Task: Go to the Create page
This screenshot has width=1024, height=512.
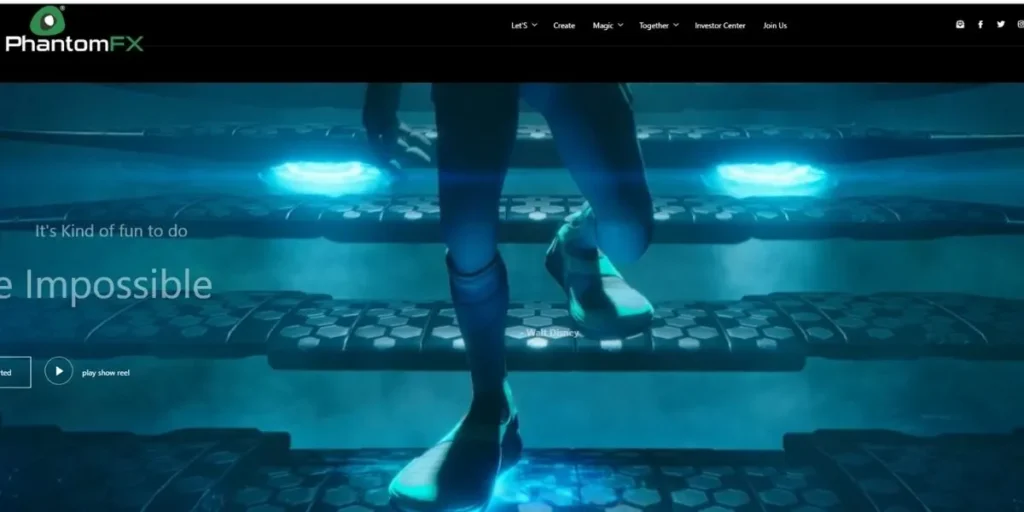Action: [x=564, y=26]
